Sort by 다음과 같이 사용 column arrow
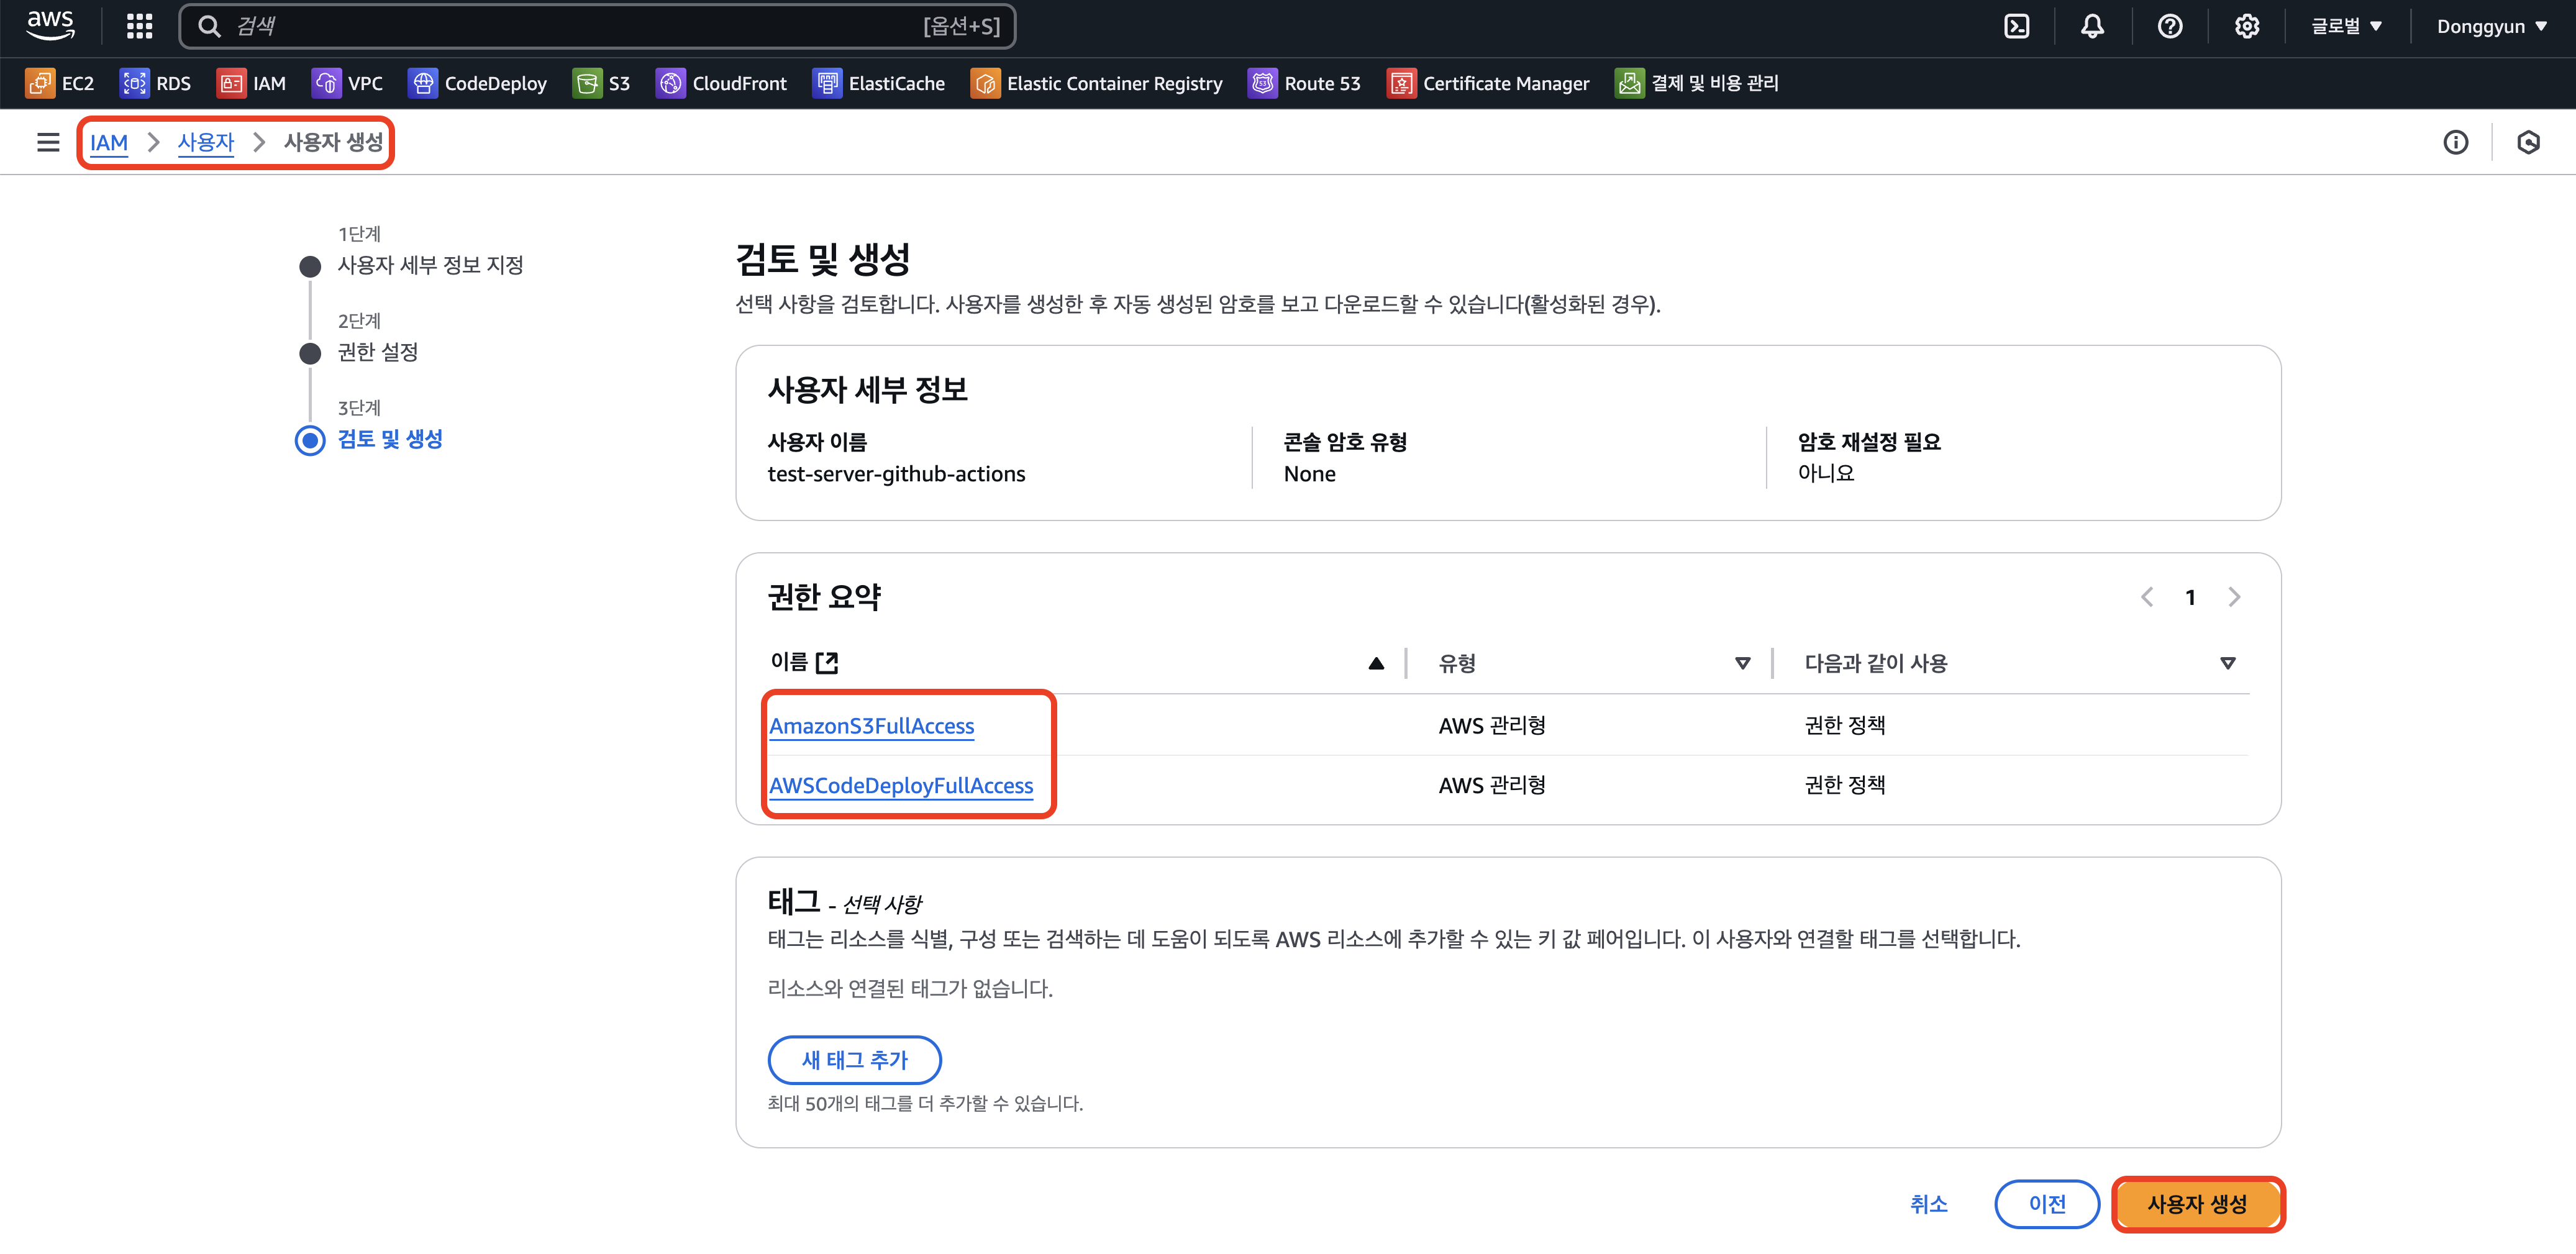 click(x=2227, y=663)
